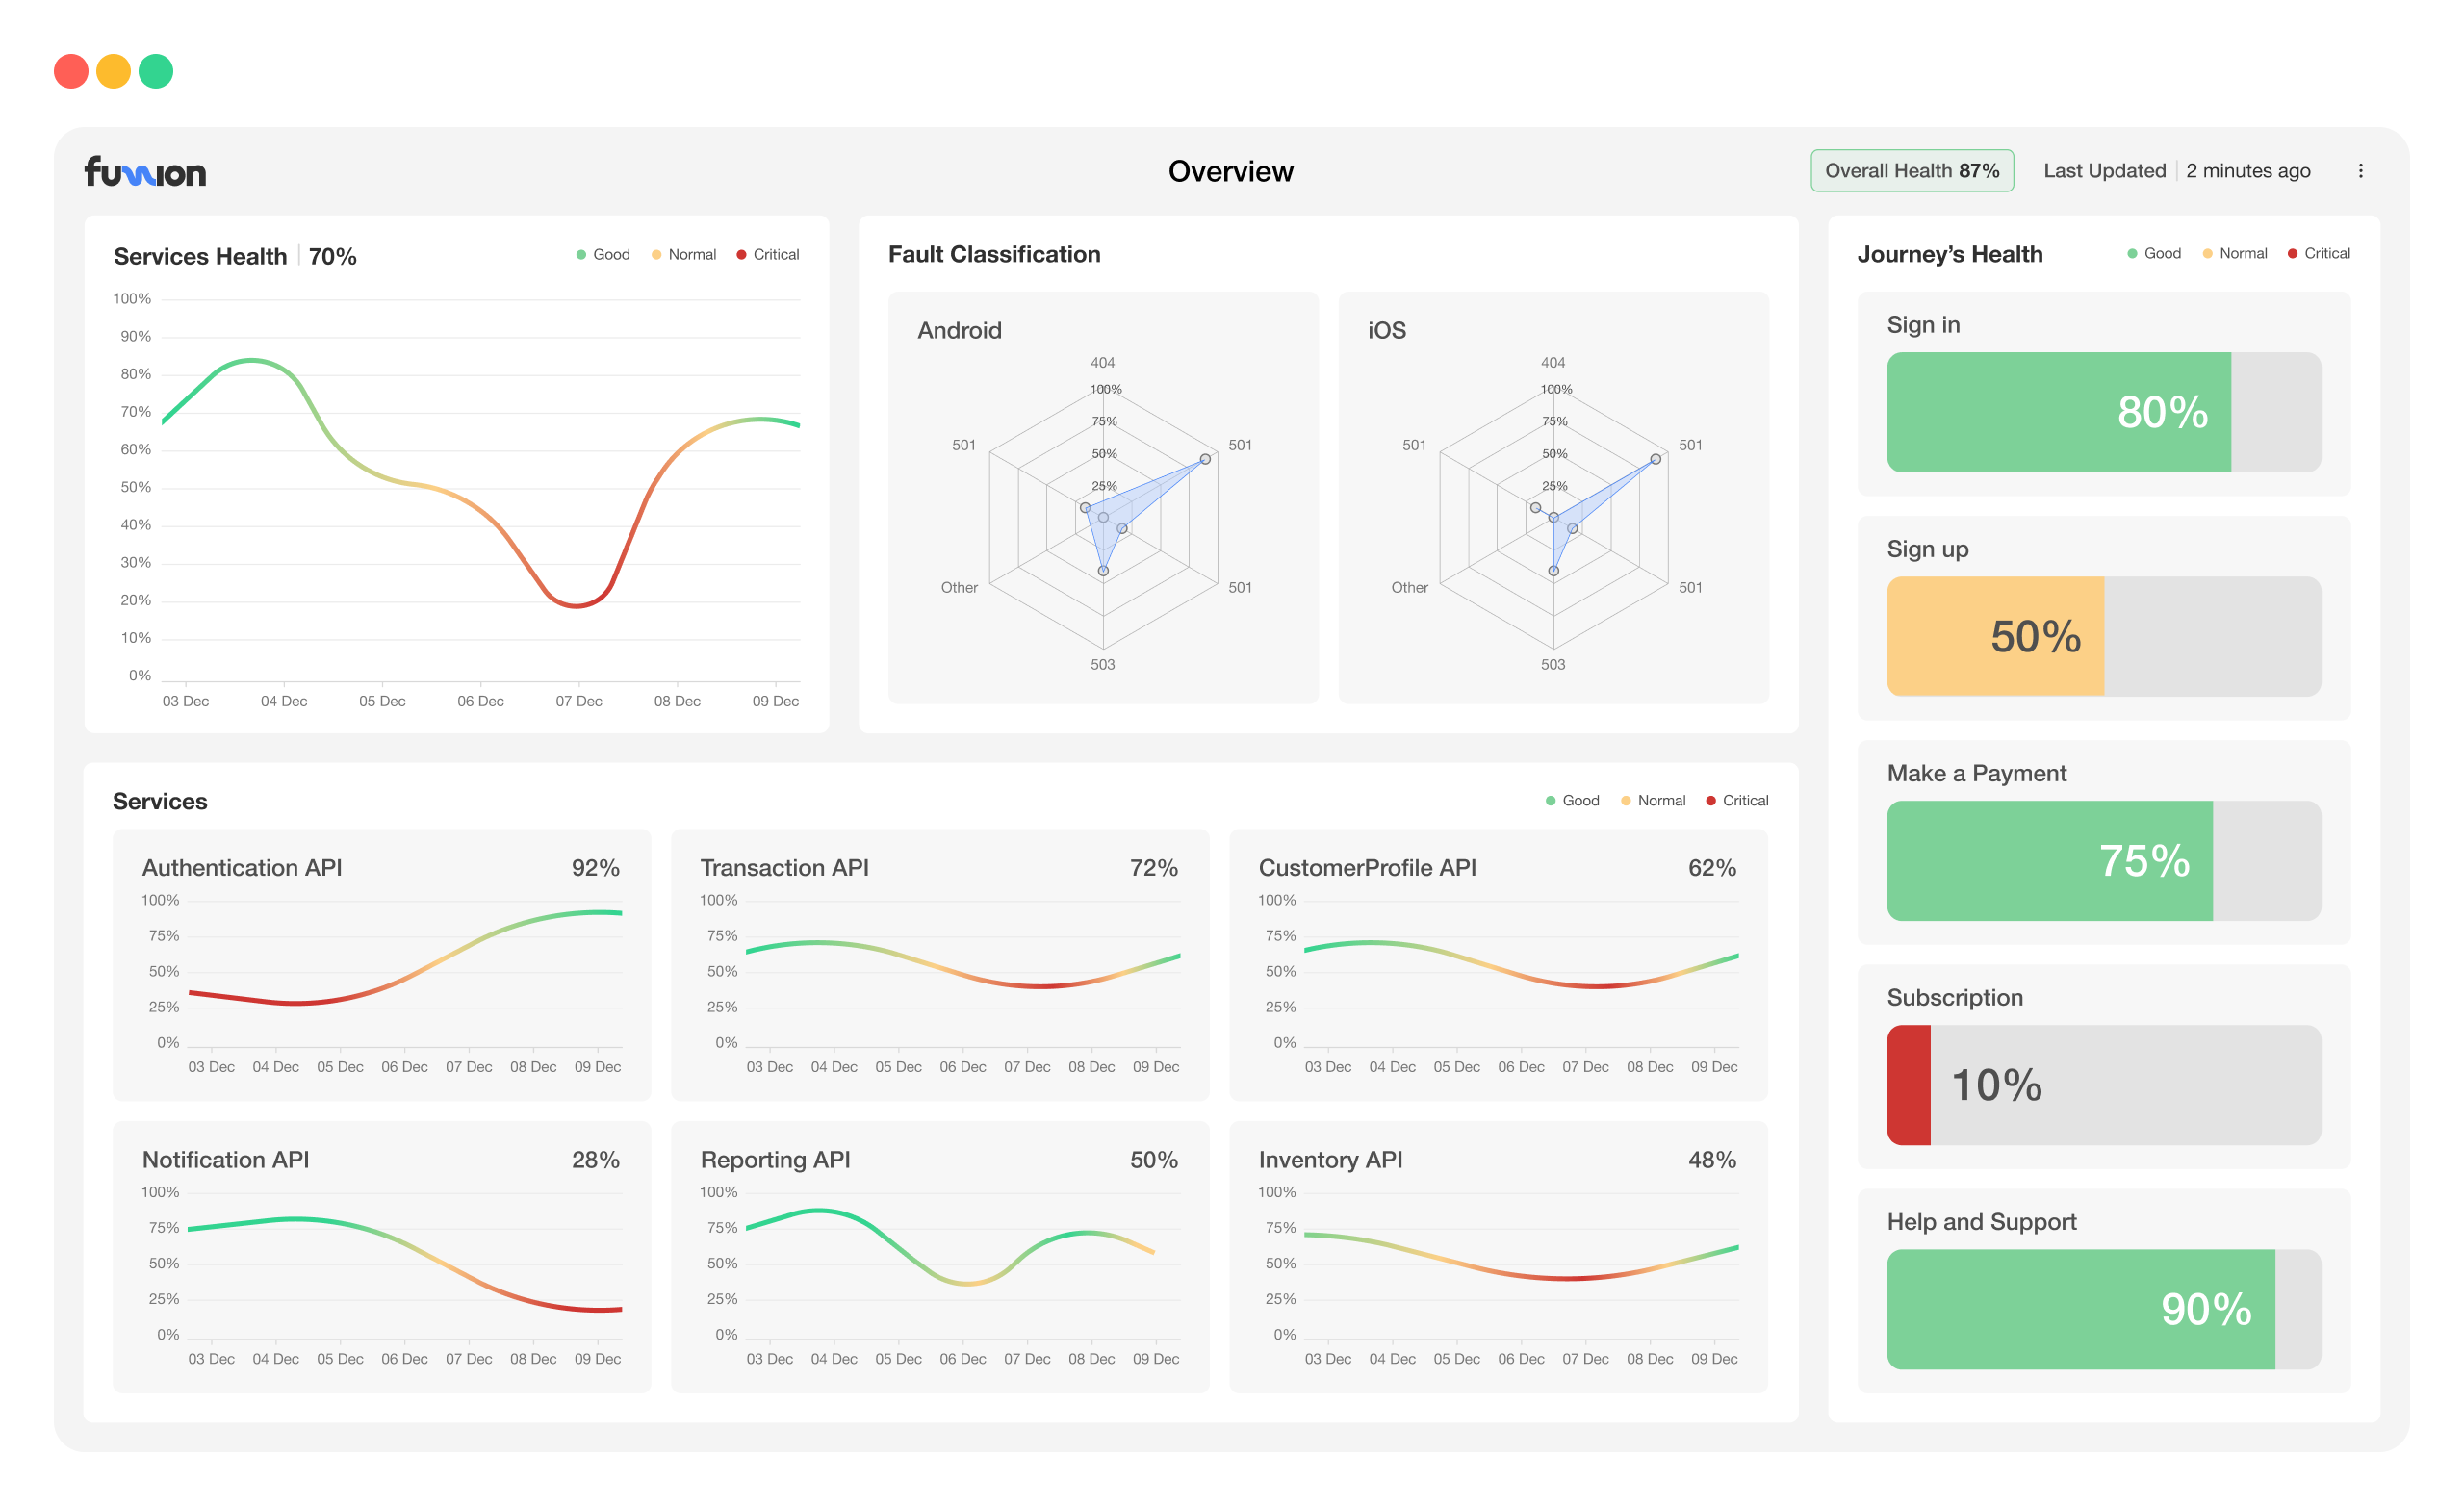Toggle Good legend in Services panel
The image size is (2464, 1506).
click(x=1572, y=801)
